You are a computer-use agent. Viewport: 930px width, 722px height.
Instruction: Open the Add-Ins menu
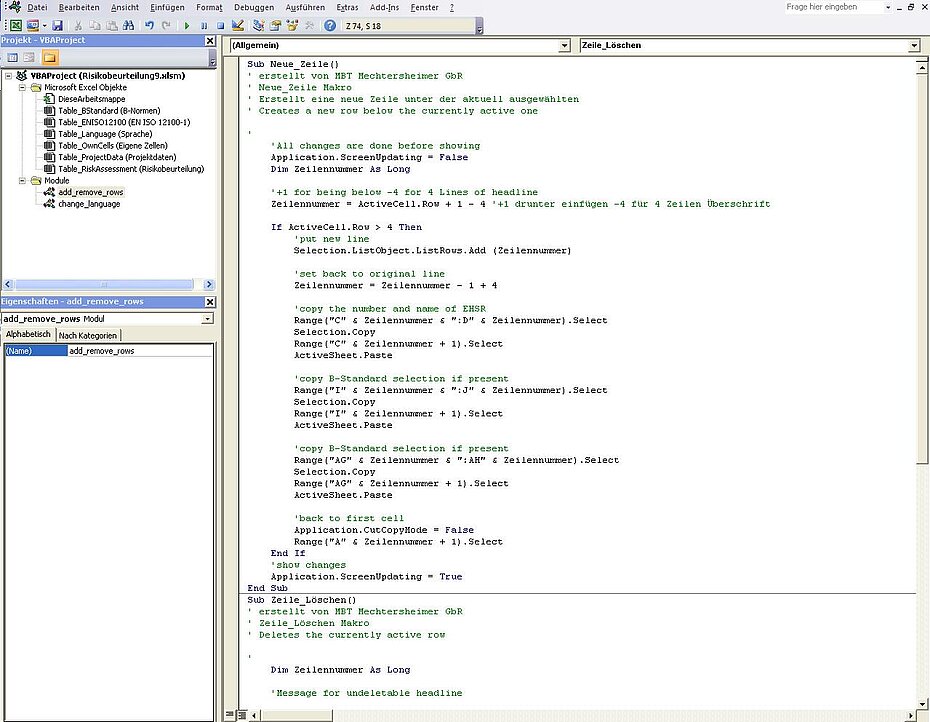pyautogui.click(x=384, y=7)
